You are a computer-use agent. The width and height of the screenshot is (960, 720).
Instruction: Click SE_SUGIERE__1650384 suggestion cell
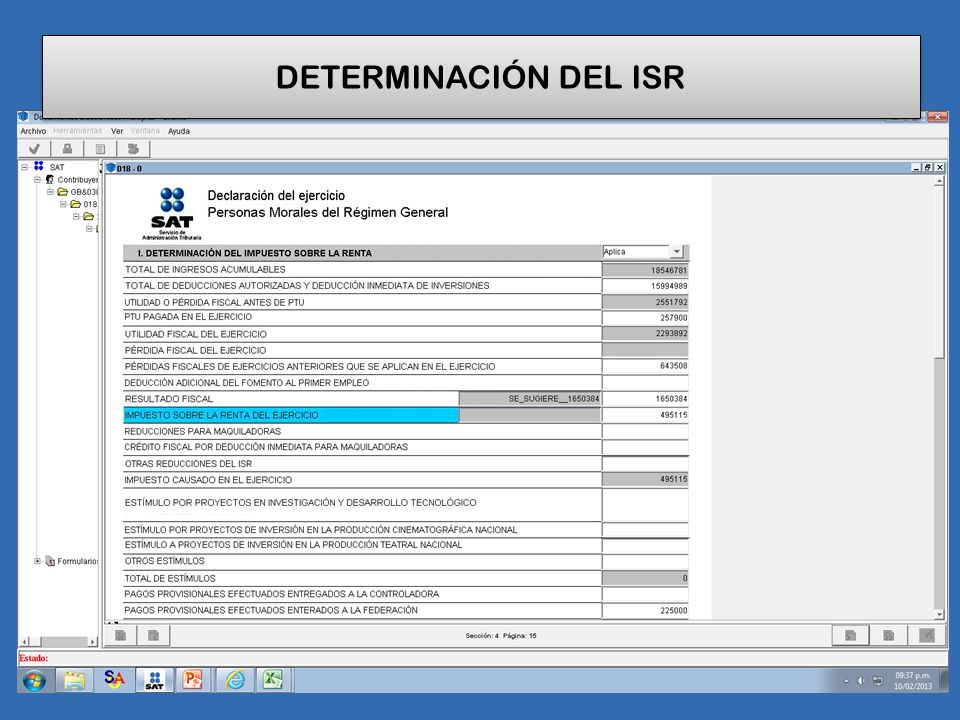point(530,399)
